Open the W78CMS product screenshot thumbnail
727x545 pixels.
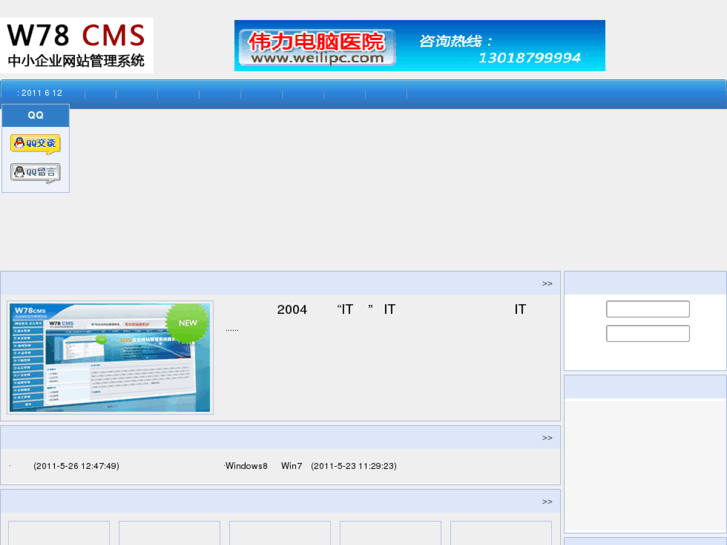tap(110, 357)
